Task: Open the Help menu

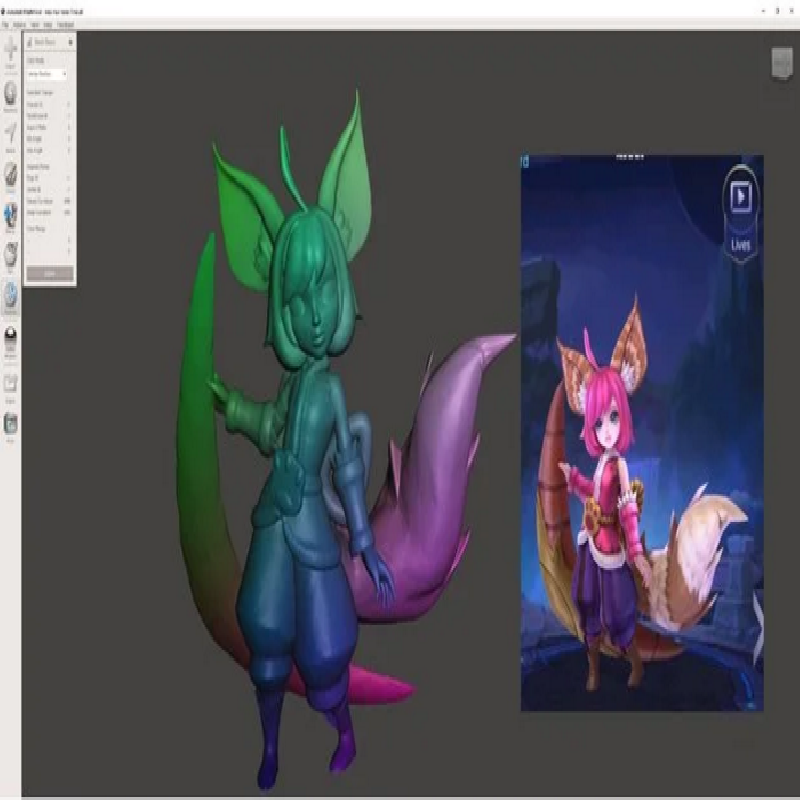Action: (48, 24)
